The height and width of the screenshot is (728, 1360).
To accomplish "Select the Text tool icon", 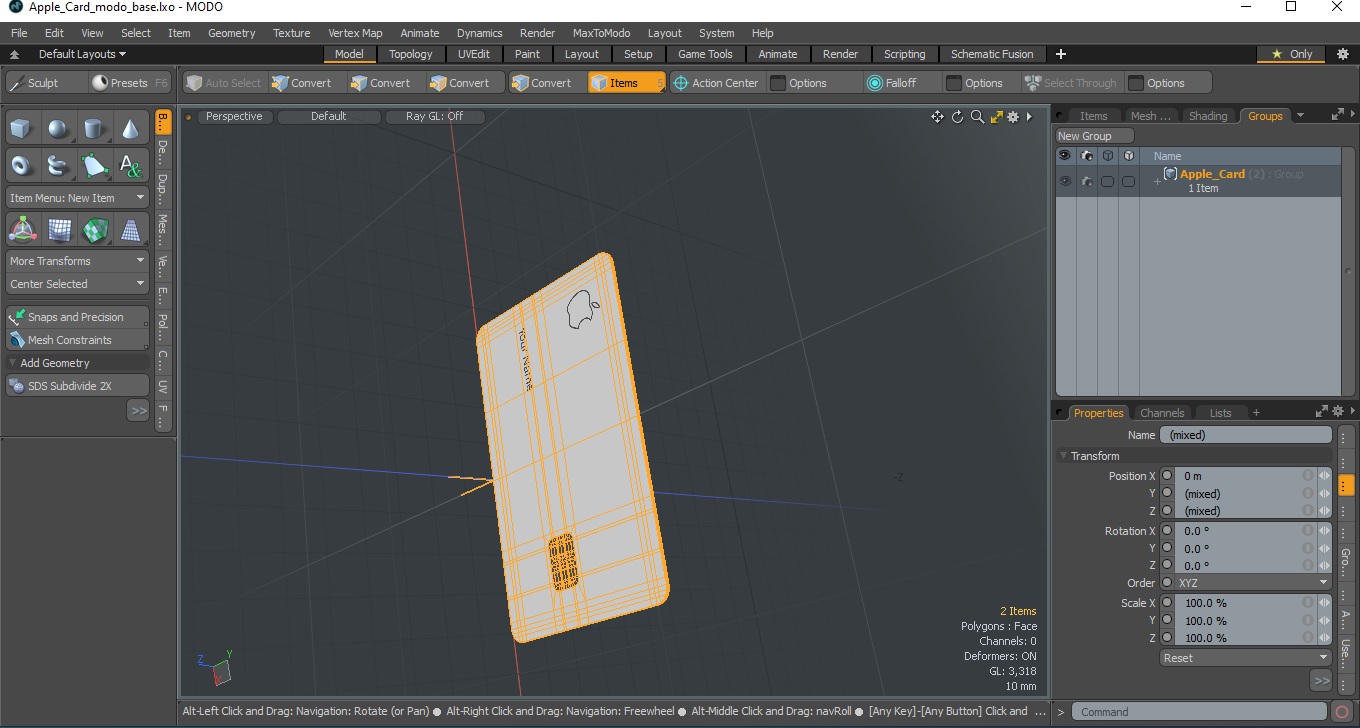I will [130, 165].
